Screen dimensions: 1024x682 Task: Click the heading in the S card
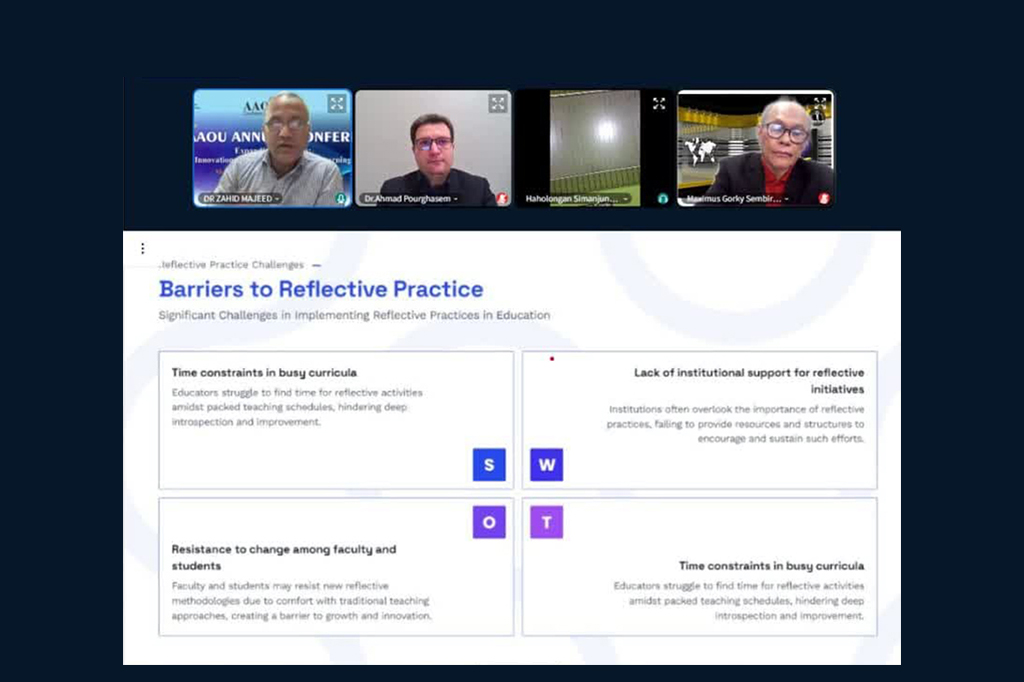pos(264,372)
